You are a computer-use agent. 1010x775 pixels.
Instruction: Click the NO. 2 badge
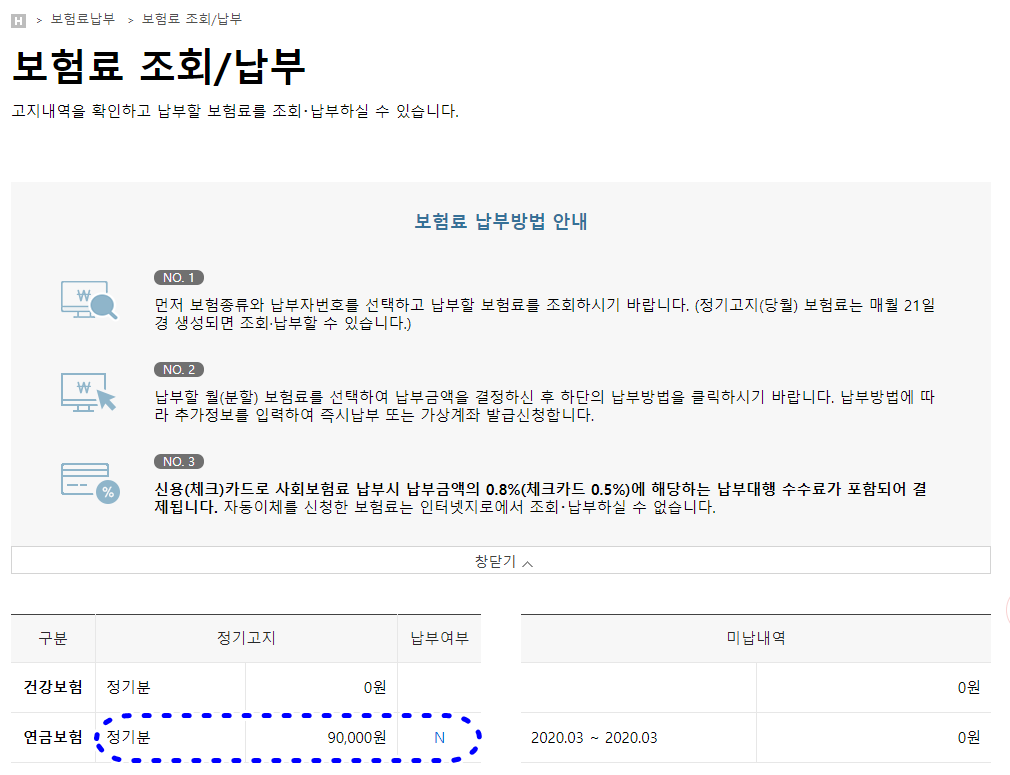pos(179,370)
